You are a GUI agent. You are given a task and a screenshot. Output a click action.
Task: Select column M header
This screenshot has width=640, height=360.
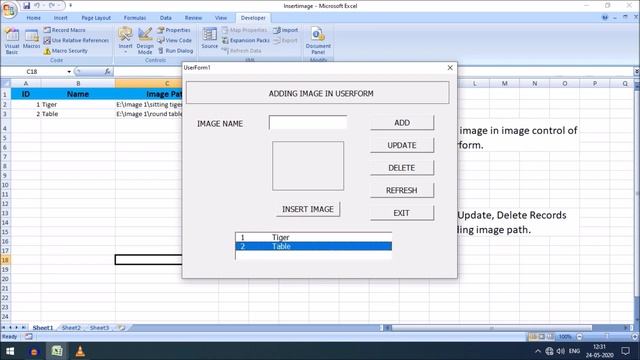click(504, 83)
